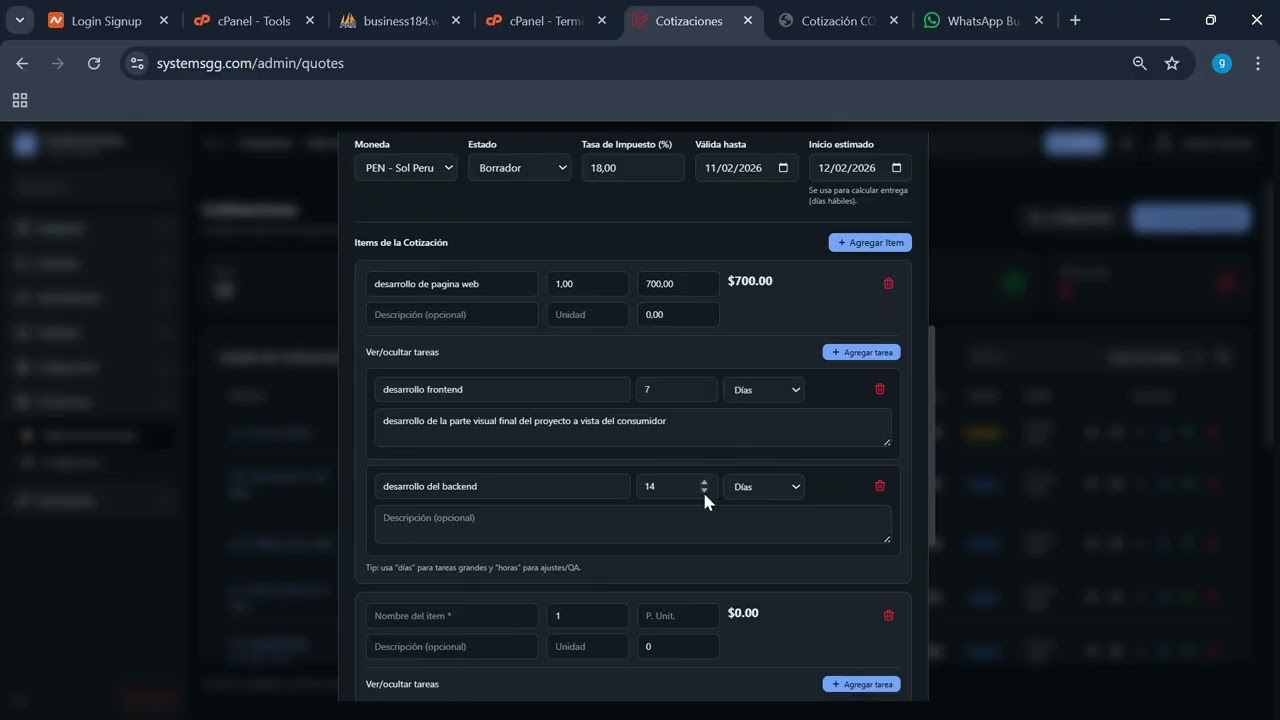Click the Agregar Item button

pyautogui.click(x=870, y=242)
